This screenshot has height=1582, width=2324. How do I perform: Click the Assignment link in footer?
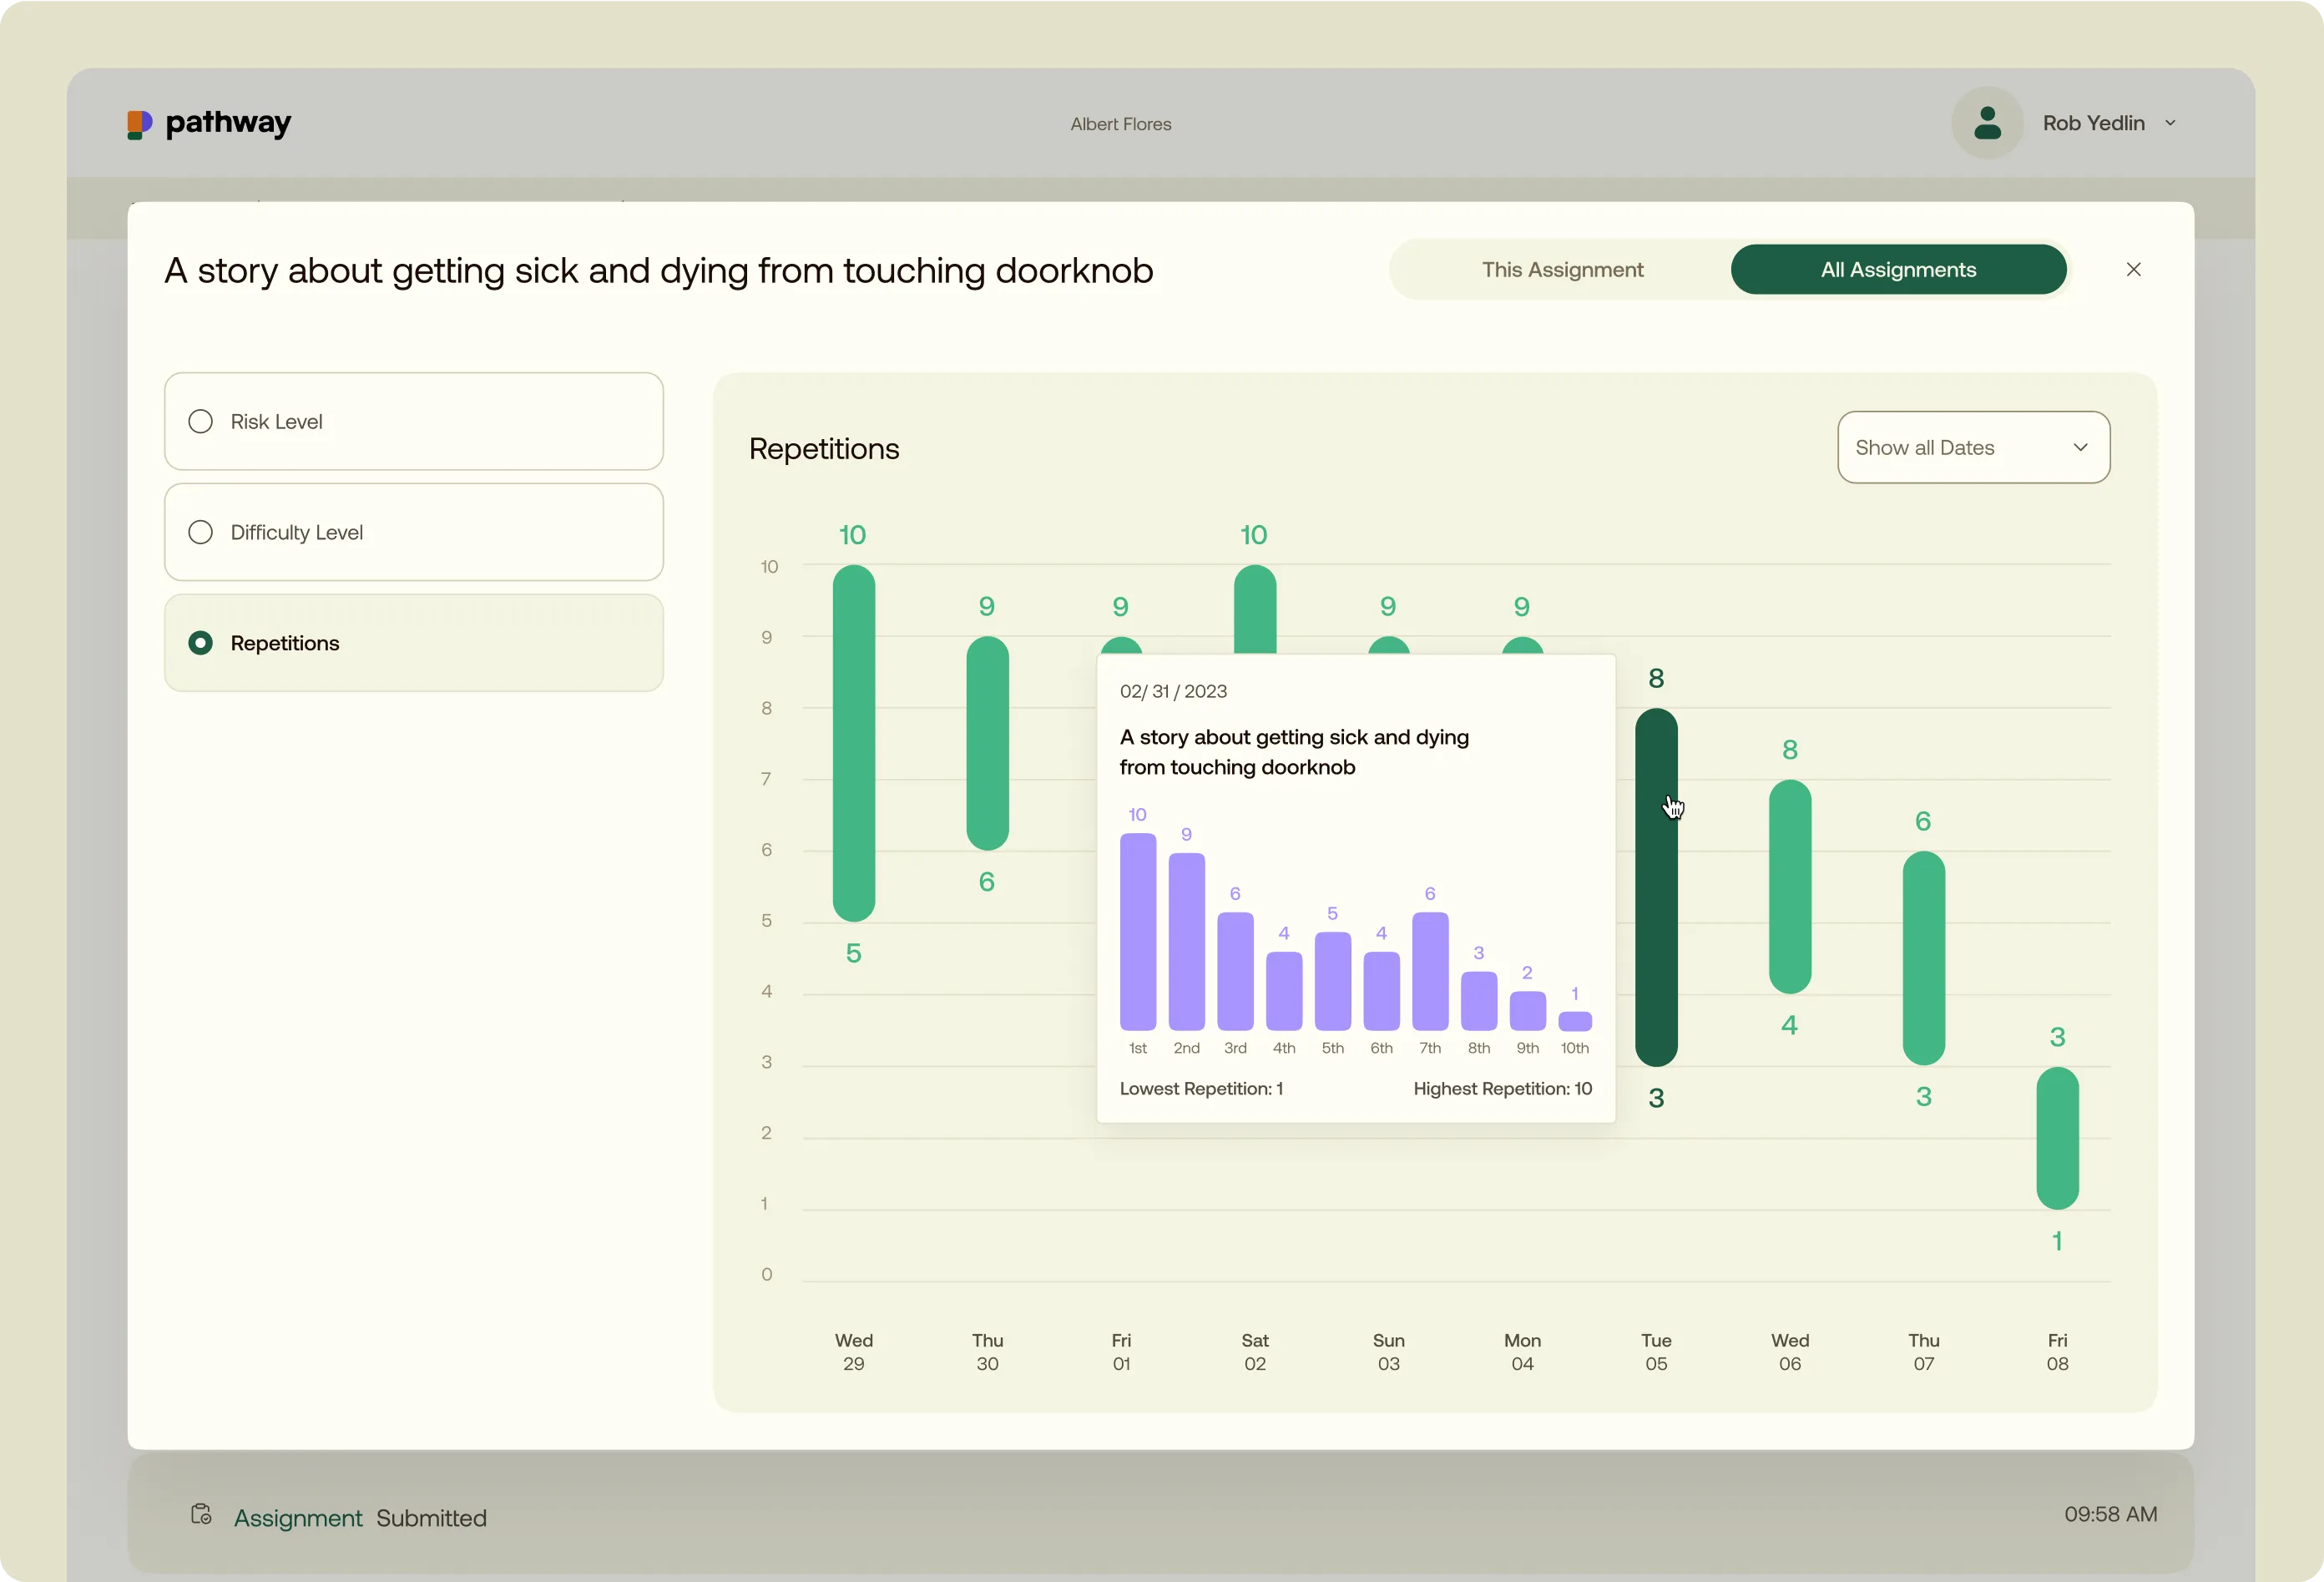pyautogui.click(x=297, y=1517)
